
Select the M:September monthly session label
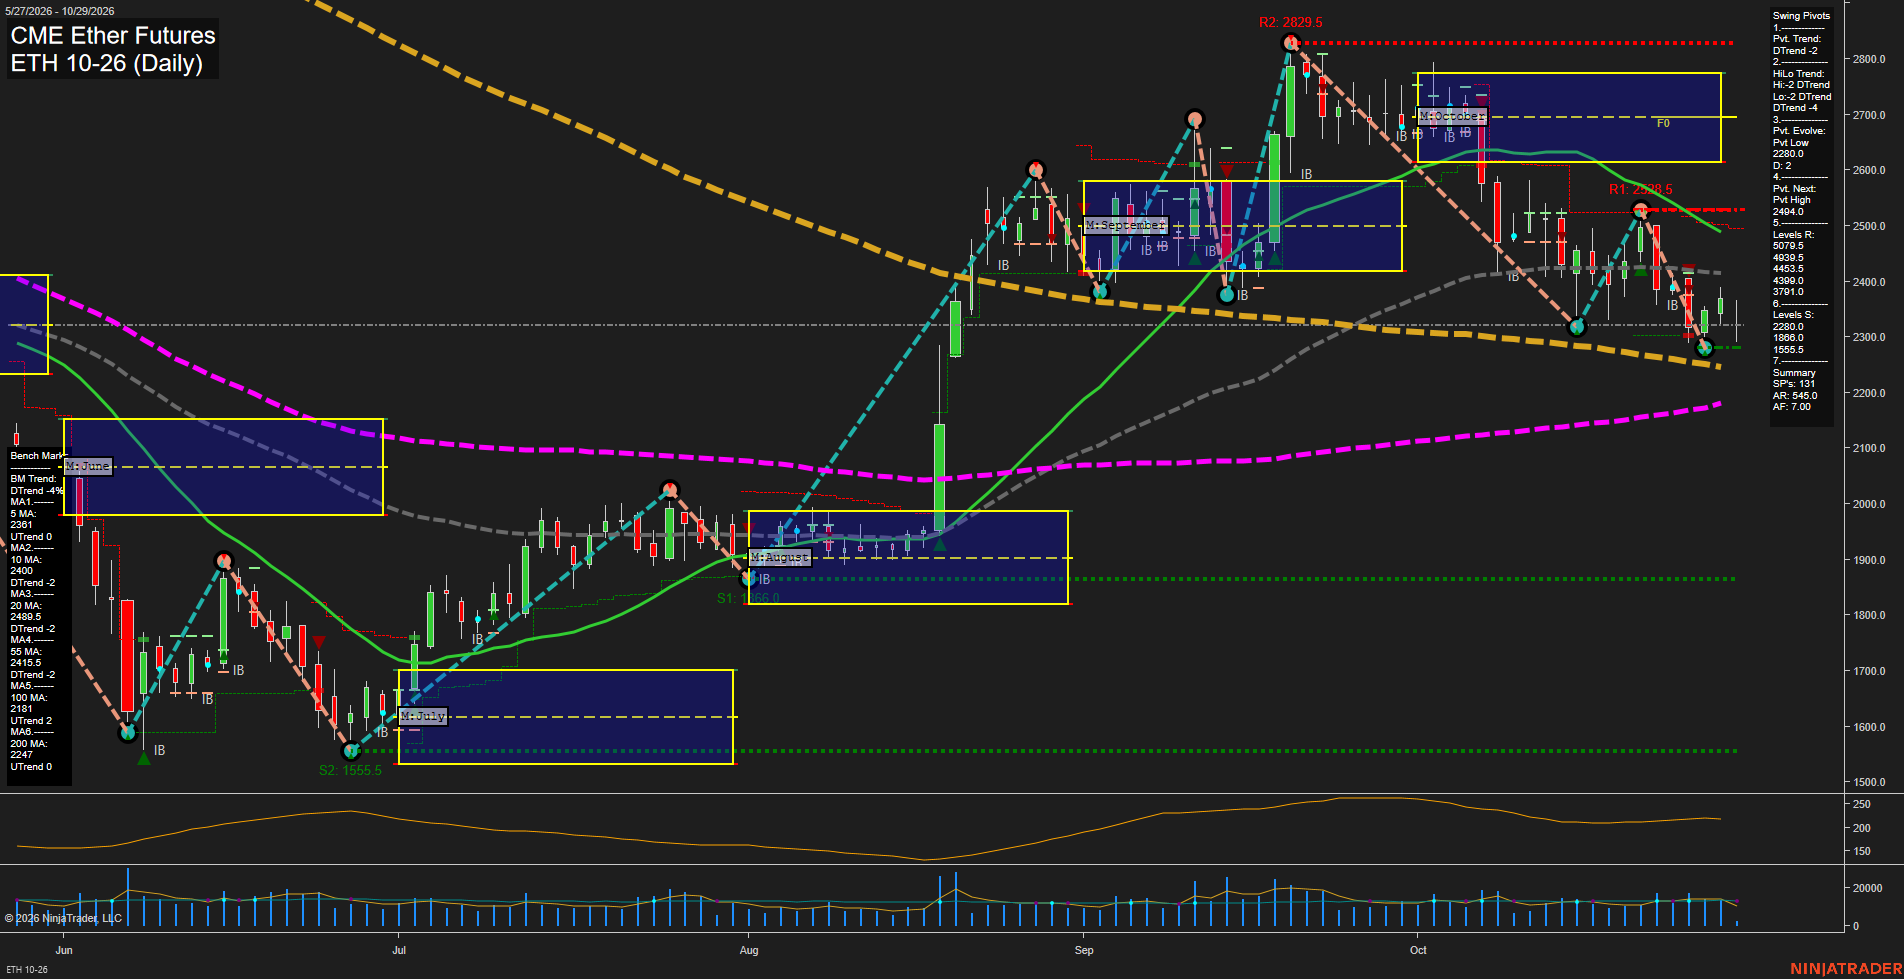(1126, 225)
